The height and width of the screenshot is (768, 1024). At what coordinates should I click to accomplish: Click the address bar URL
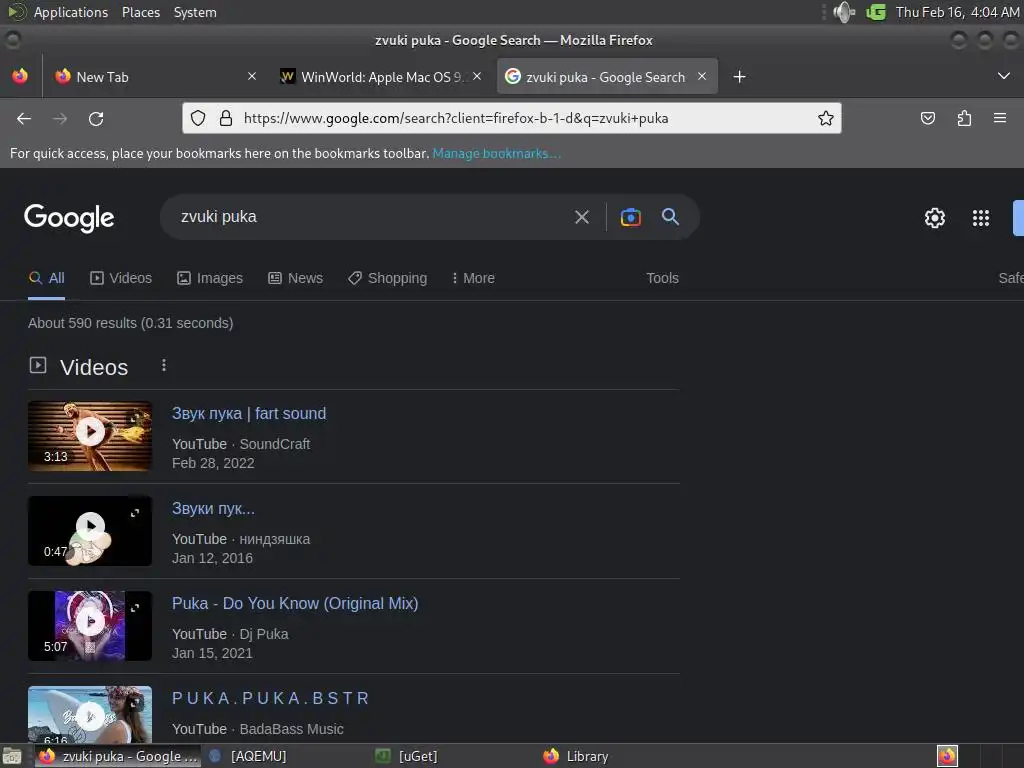click(456, 118)
